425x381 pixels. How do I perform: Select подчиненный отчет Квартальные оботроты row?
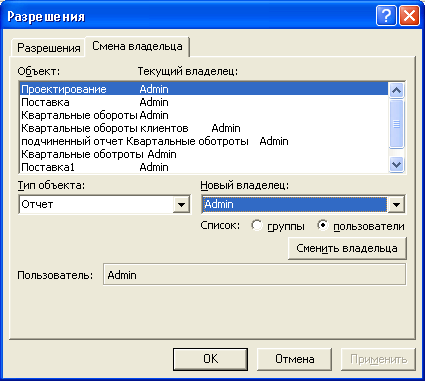(204, 141)
